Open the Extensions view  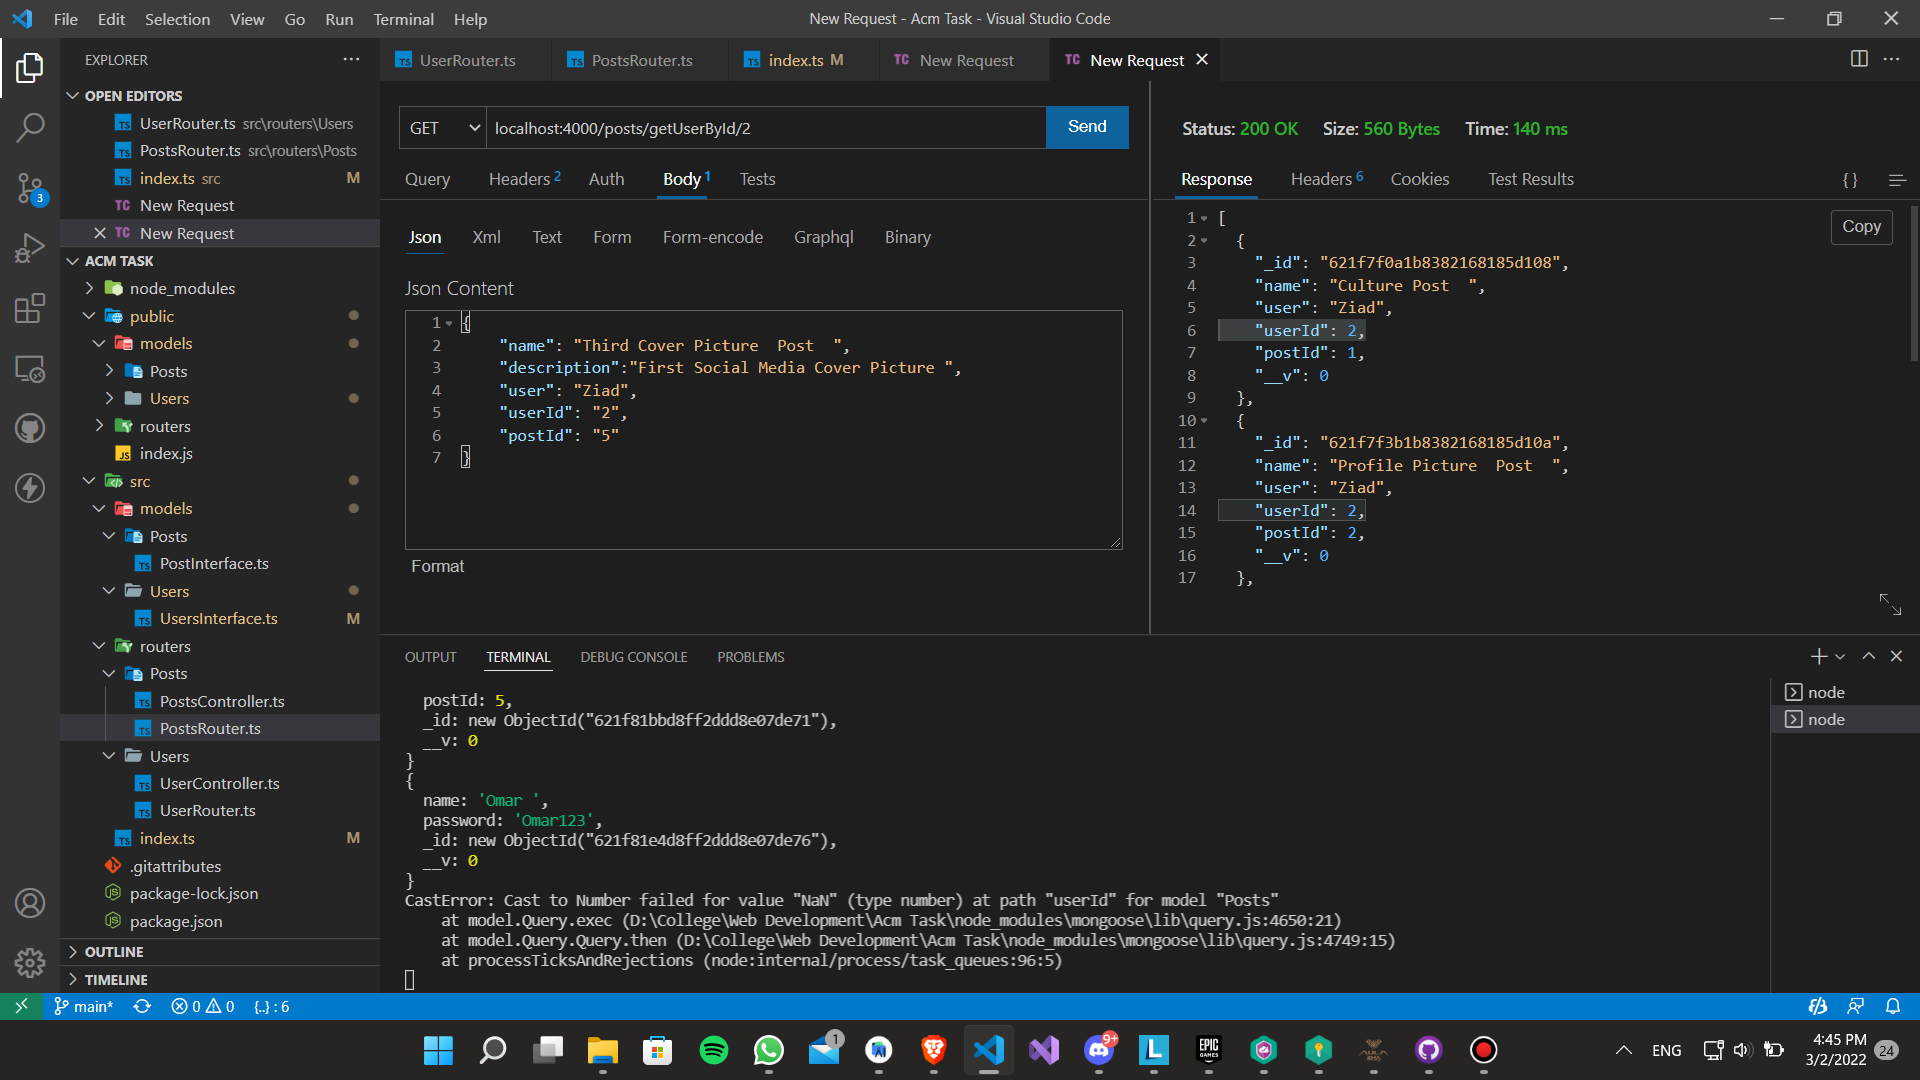click(x=30, y=308)
